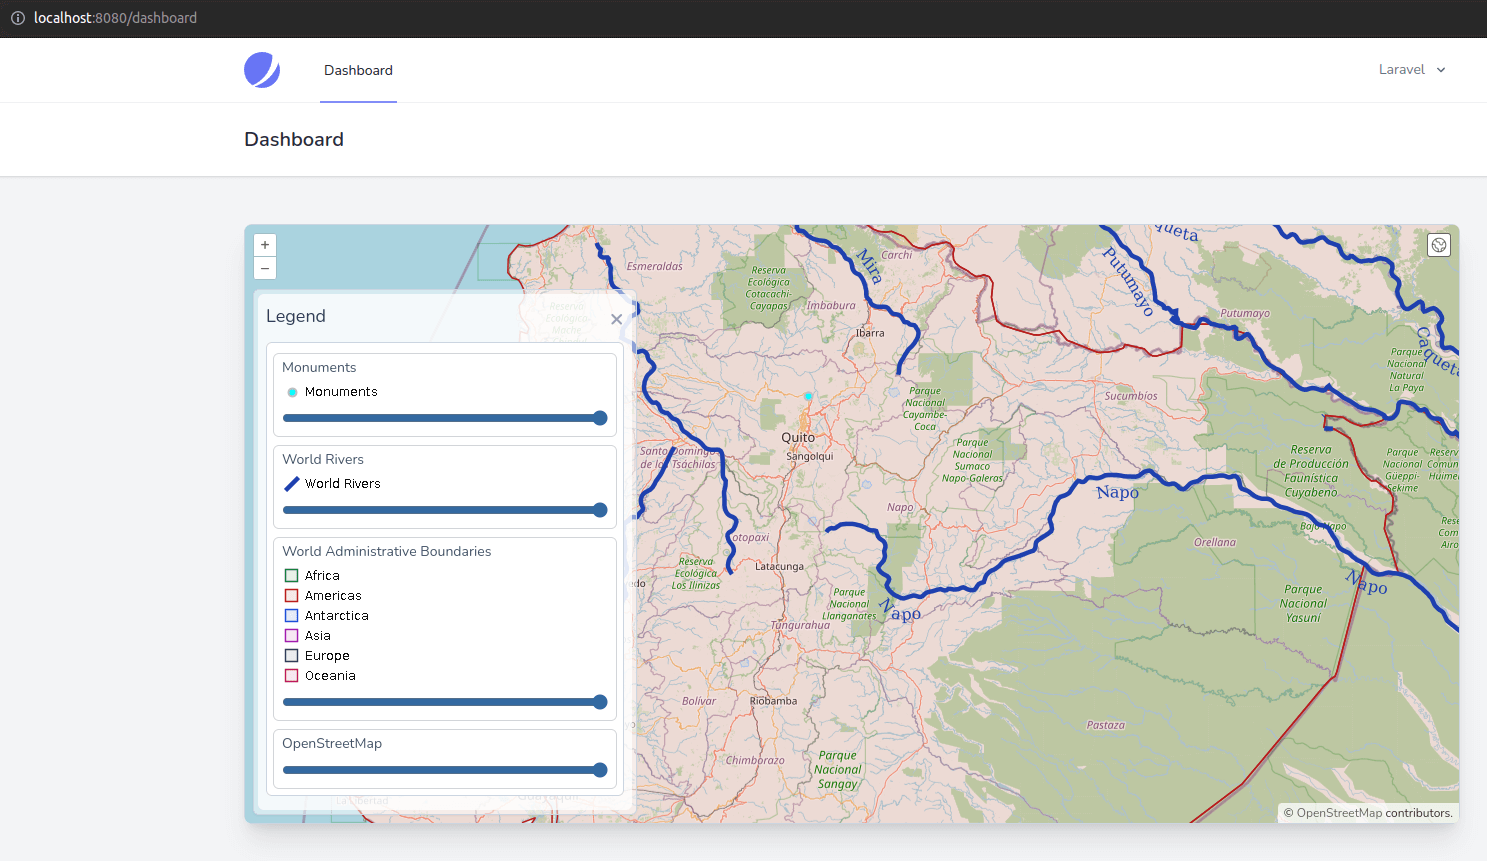This screenshot has width=1487, height=861.
Task: Close the Legend panel
Action: coord(616,319)
